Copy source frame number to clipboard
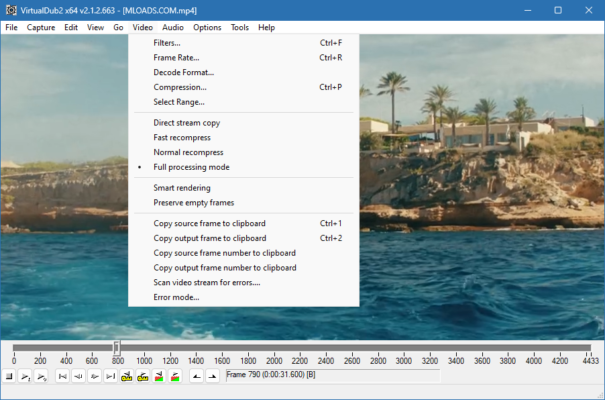605x400 pixels. [243, 253]
